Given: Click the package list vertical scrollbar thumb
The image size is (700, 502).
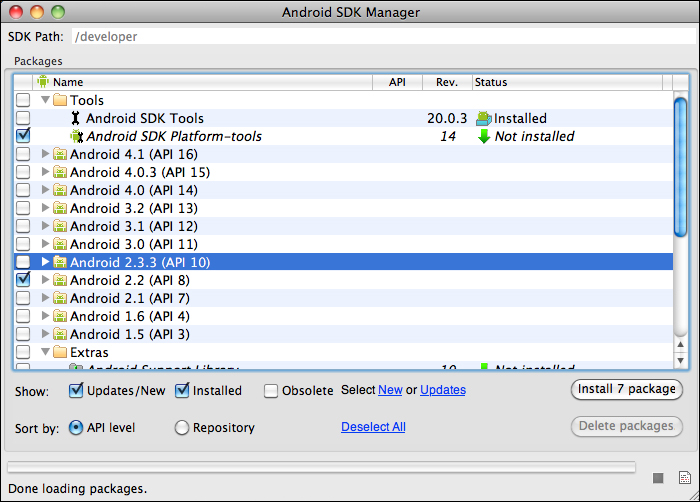Looking at the screenshot, I should (x=680, y=167).
